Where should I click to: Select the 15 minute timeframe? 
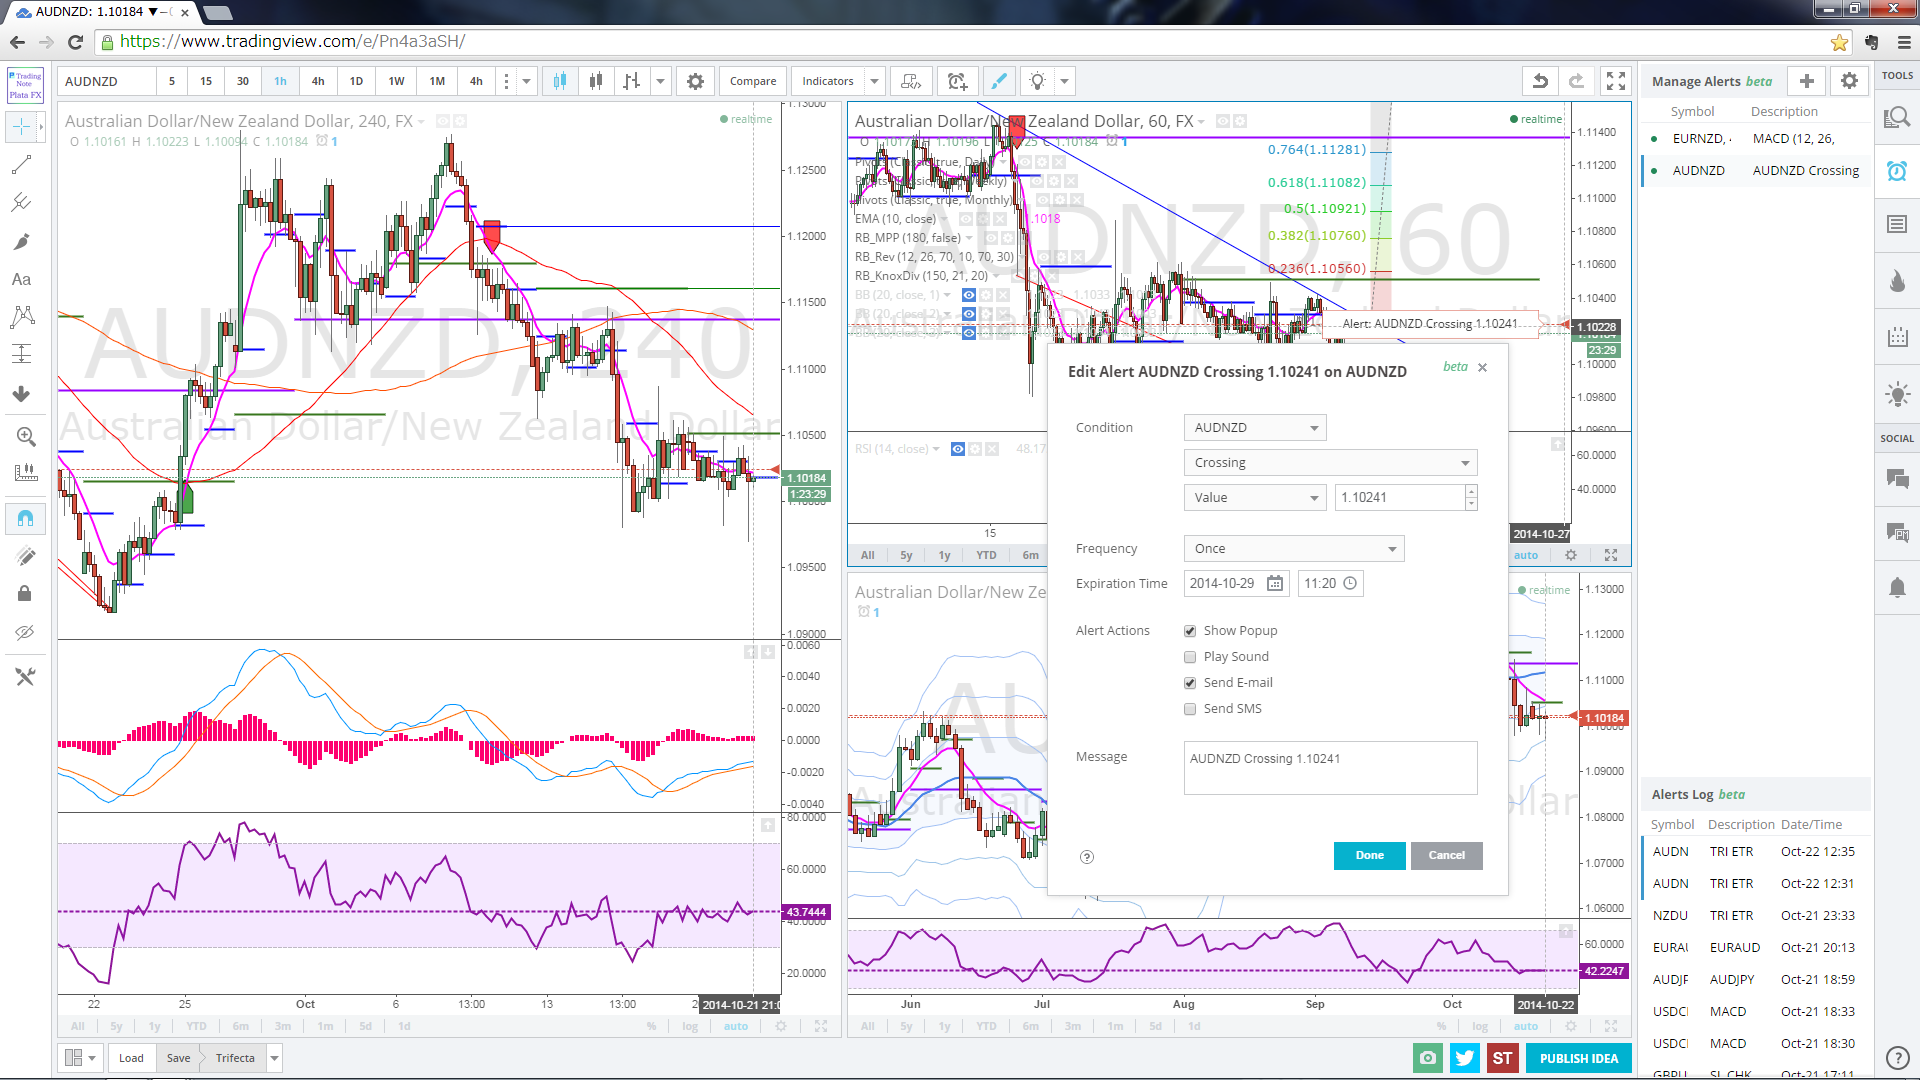click(206, 81)
